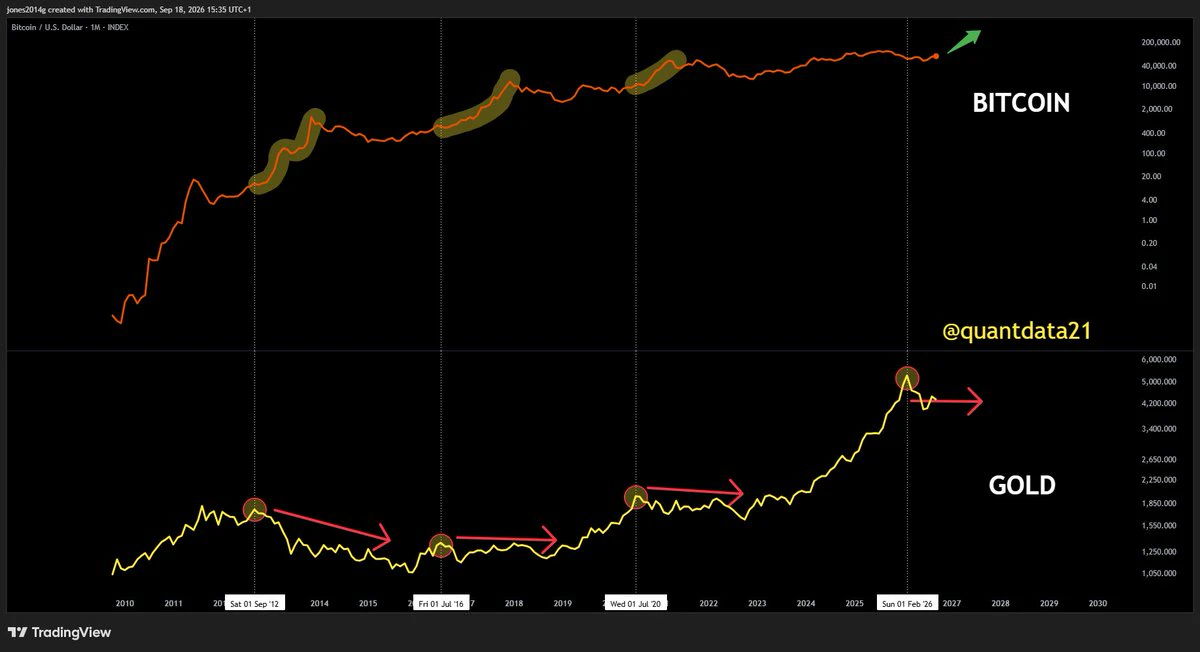Click the 10,000.00 price axis label

(1157, 87)
